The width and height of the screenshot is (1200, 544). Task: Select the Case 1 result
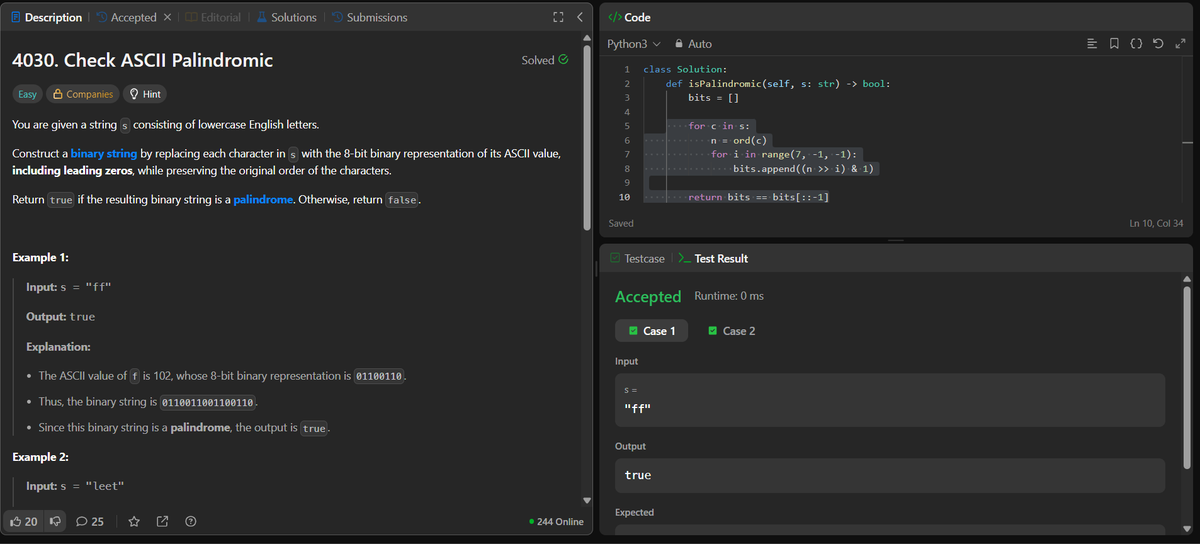(651, 331)
